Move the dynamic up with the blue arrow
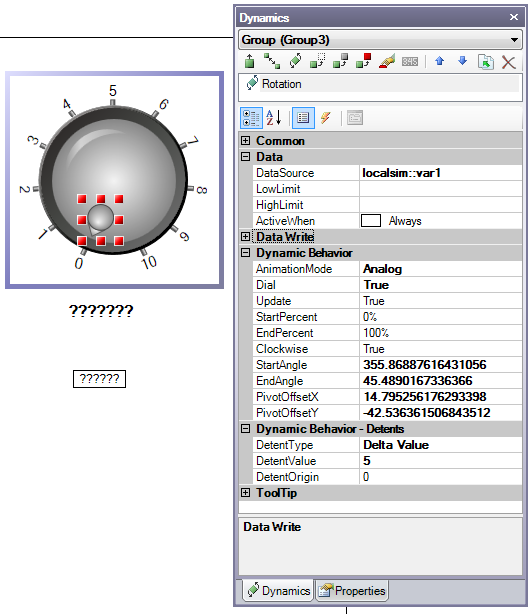Screen dimensions: 532x614 click(x=440, y=61)
